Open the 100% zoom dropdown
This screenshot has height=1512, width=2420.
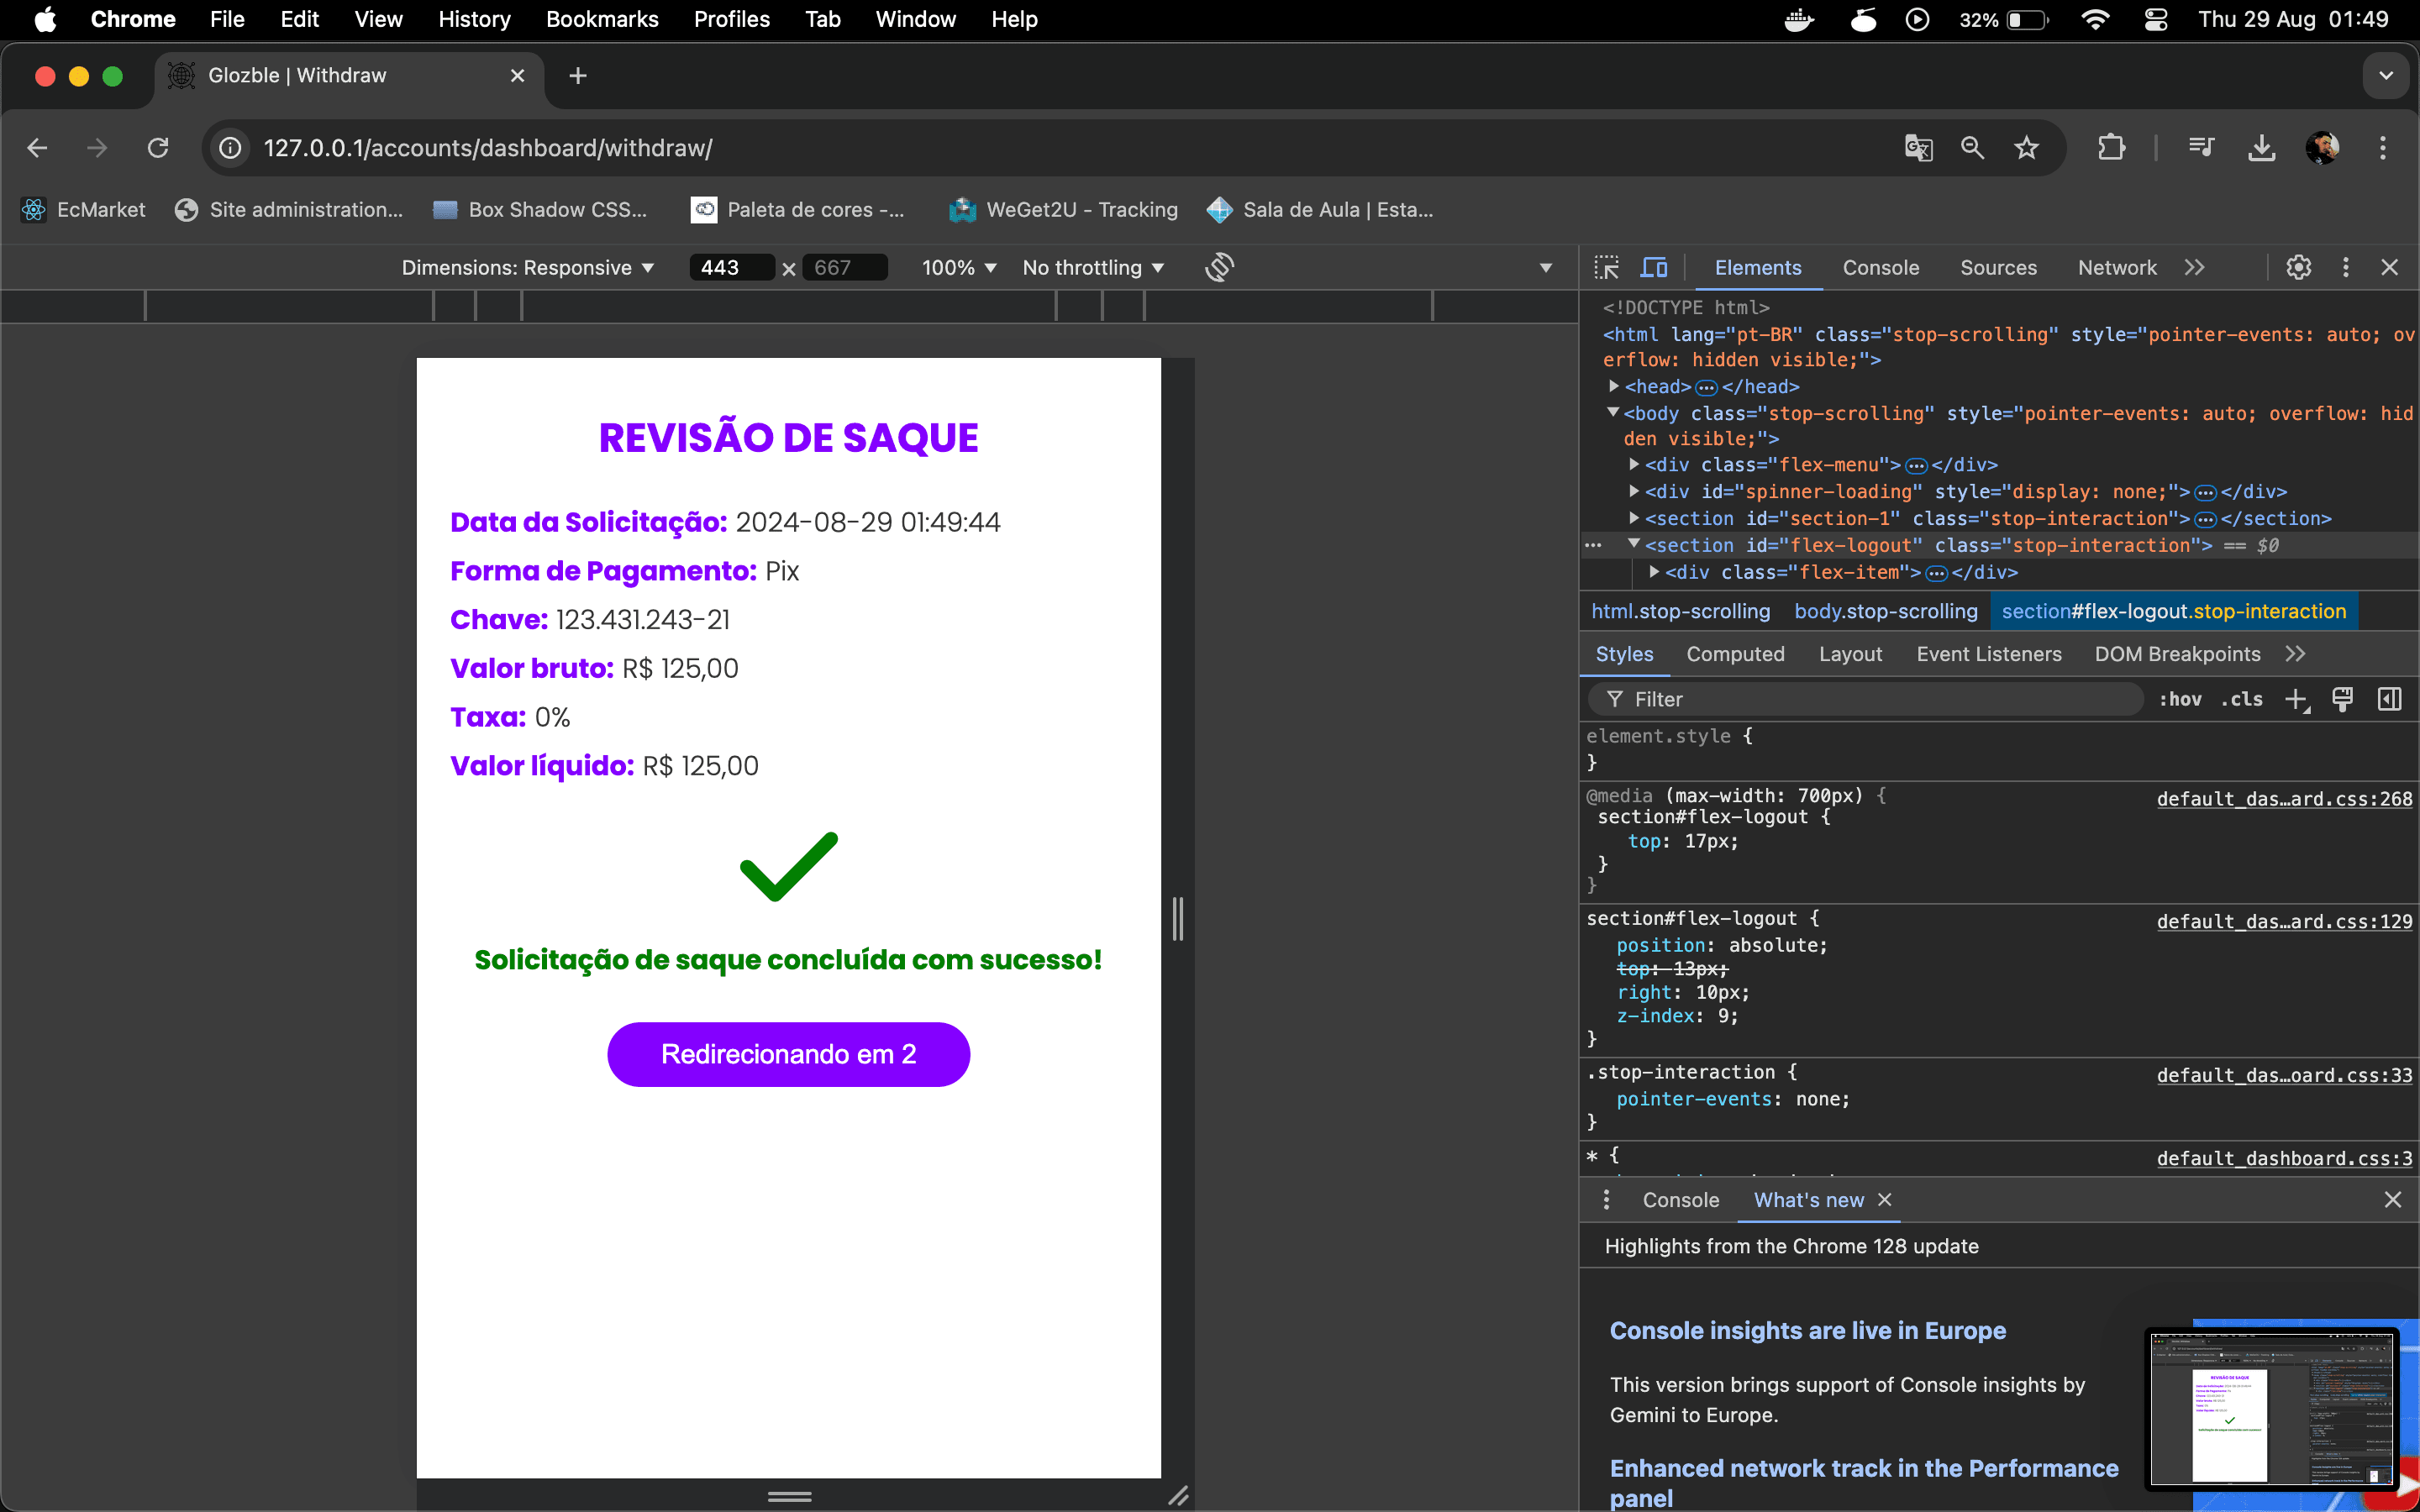[958, 267]
